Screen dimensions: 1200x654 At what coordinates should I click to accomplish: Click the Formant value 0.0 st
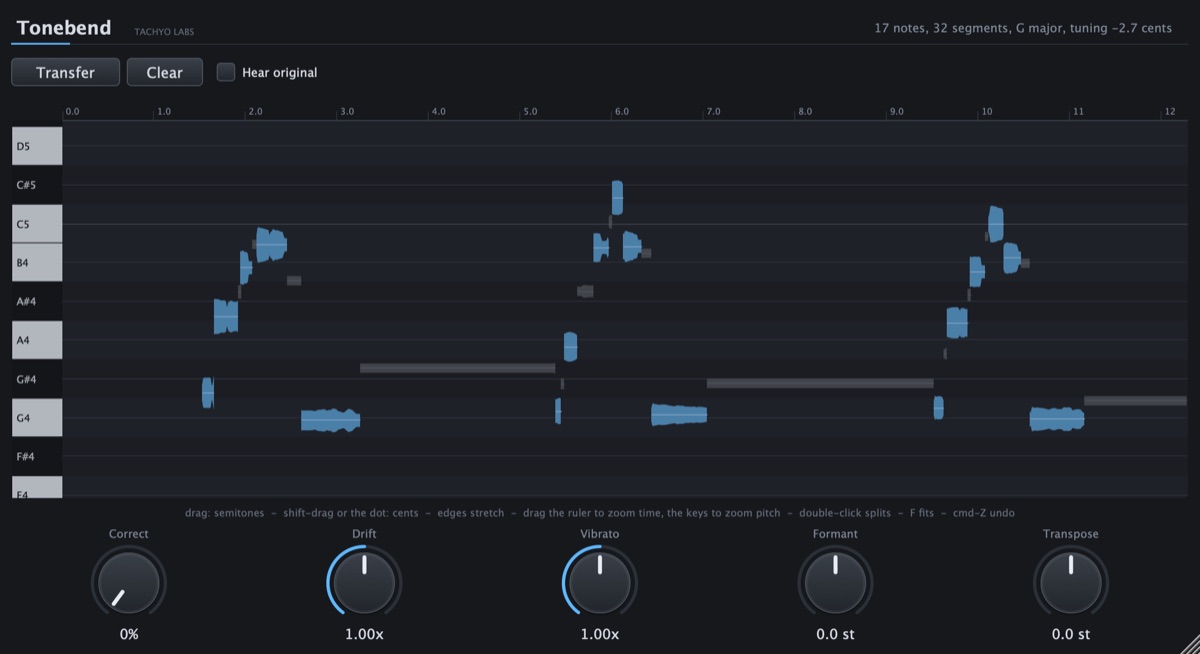click(835, 634)
